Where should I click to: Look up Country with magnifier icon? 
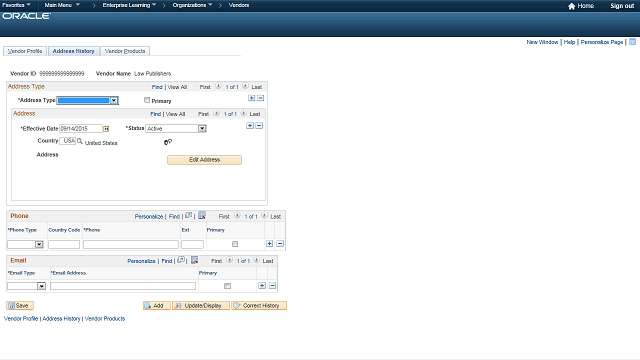point(80,141)
